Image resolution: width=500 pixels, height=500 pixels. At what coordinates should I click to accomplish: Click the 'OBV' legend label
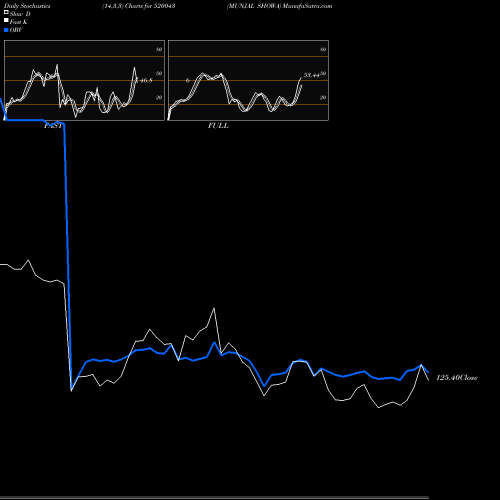pos(16,30)
